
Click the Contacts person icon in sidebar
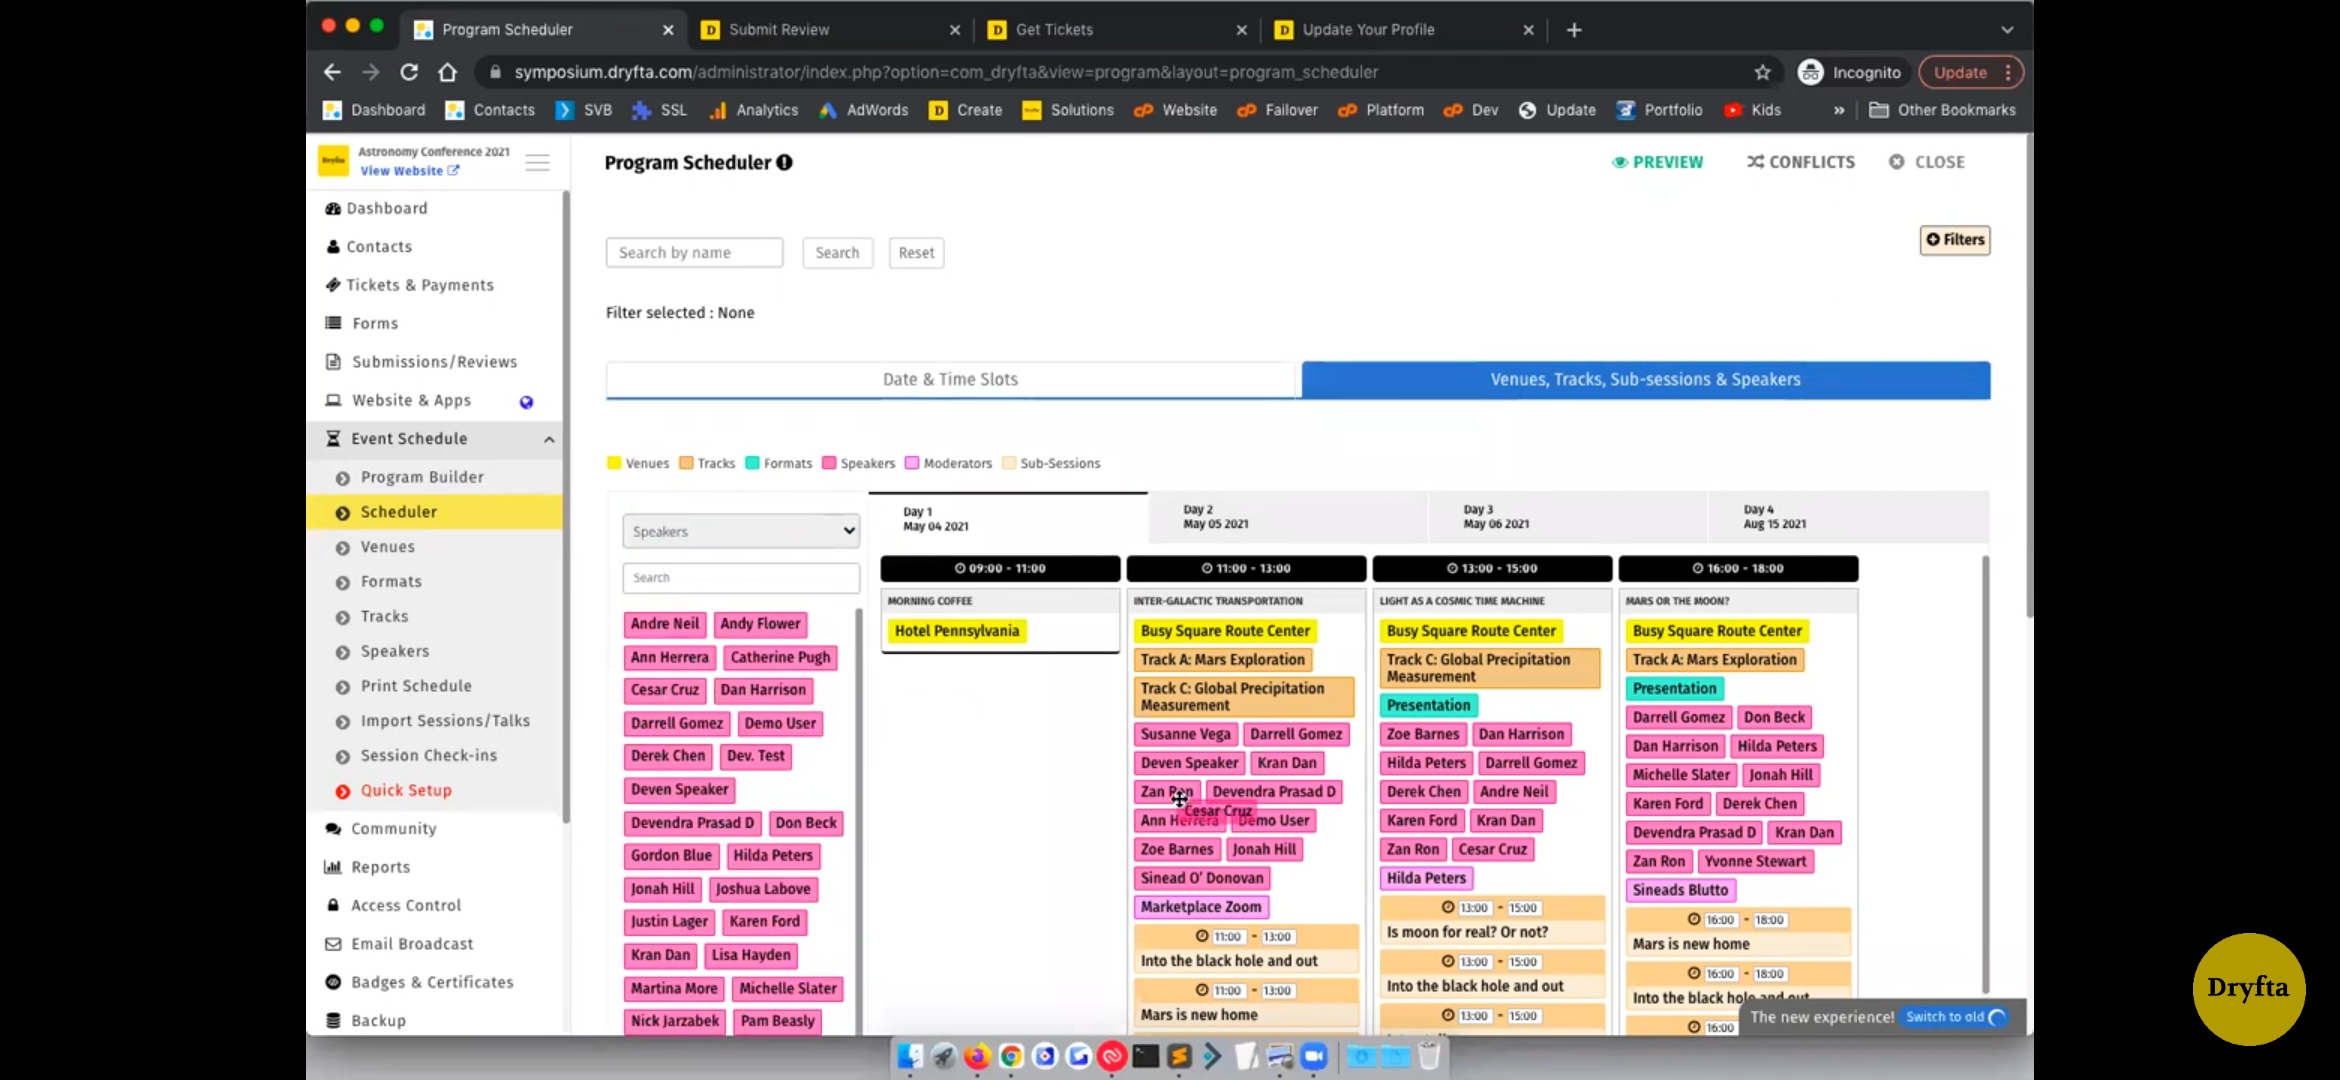(333, 246)
